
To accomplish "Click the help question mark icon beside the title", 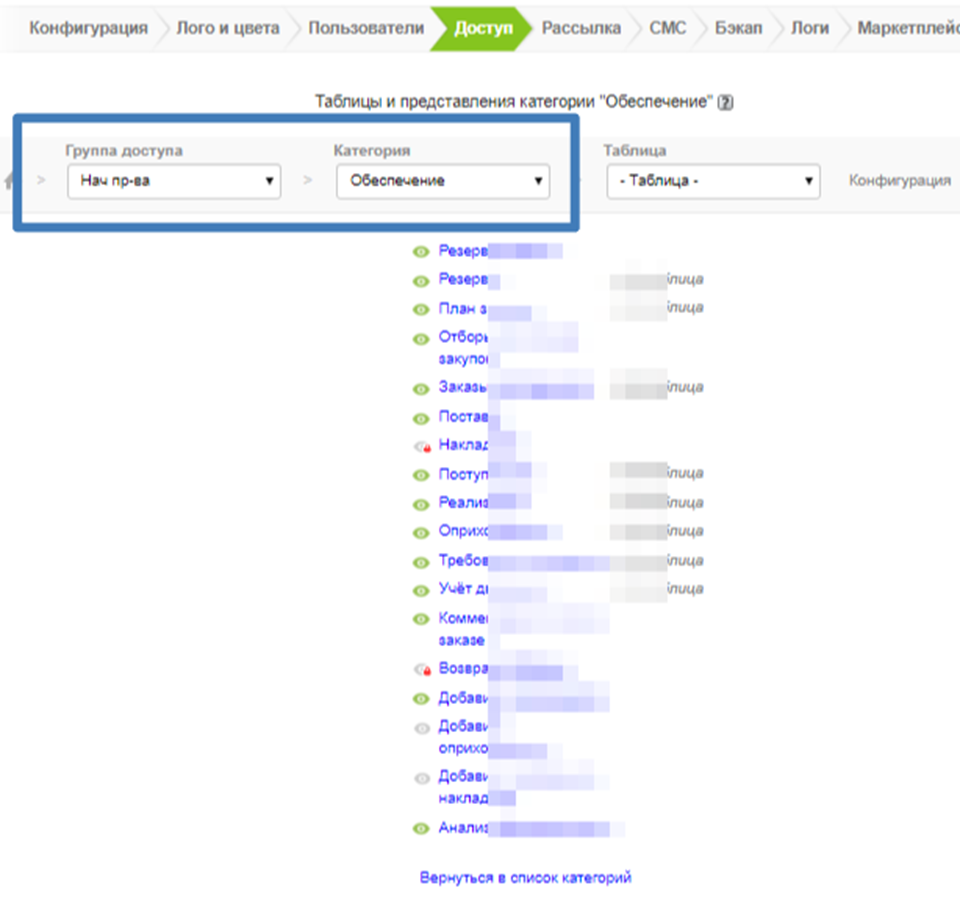I will point(726,102).
